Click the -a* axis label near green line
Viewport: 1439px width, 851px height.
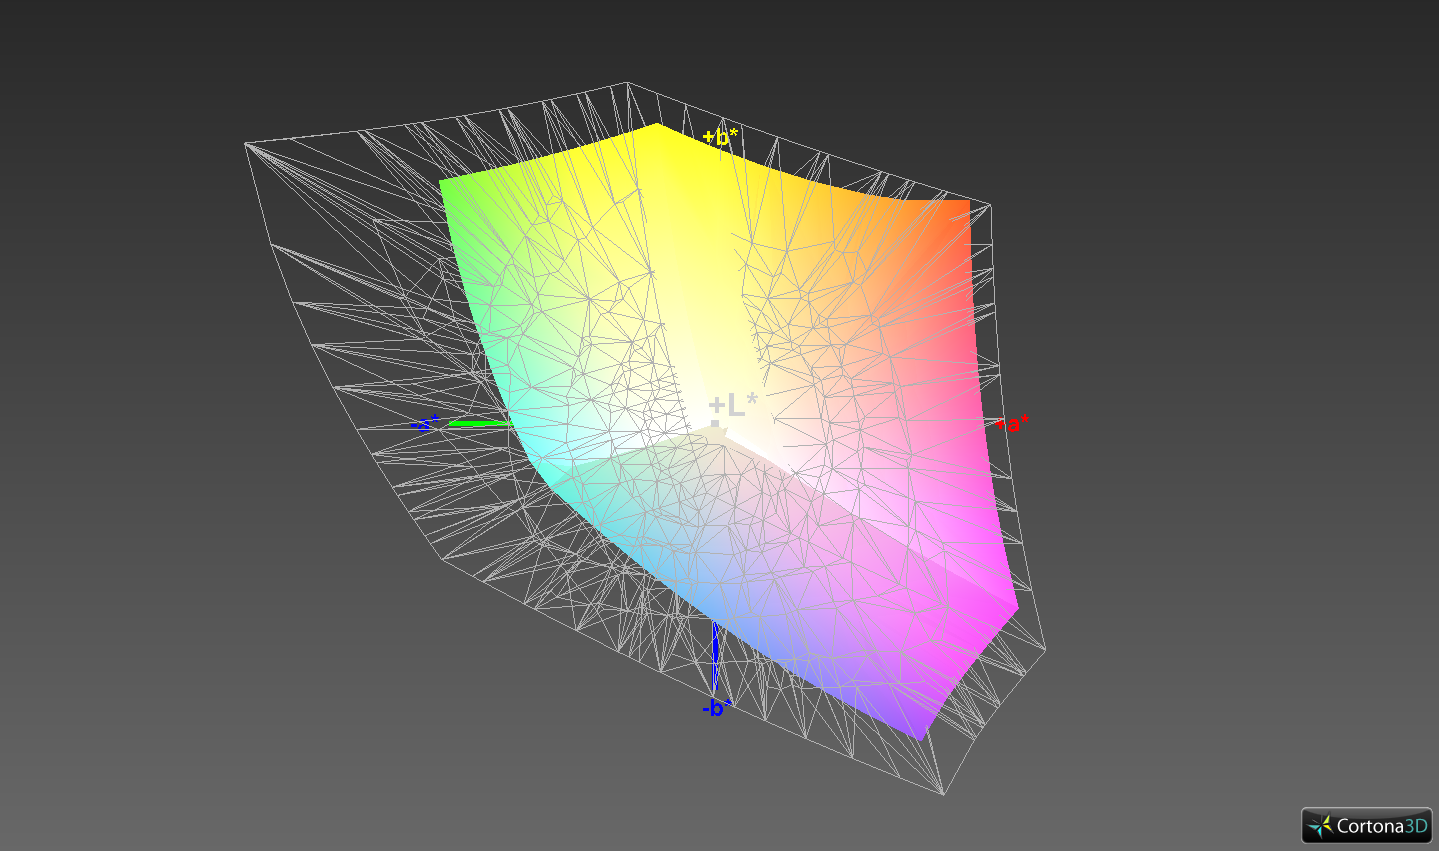[424, 423]
